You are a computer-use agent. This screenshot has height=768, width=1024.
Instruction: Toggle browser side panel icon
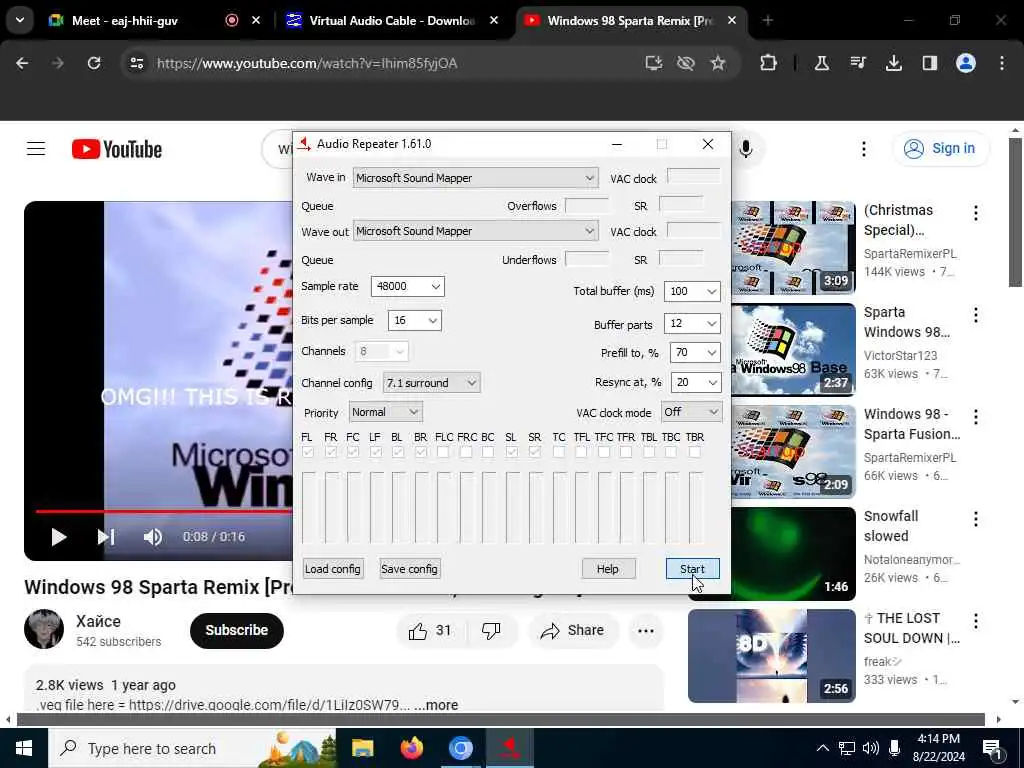coord(930,63)
